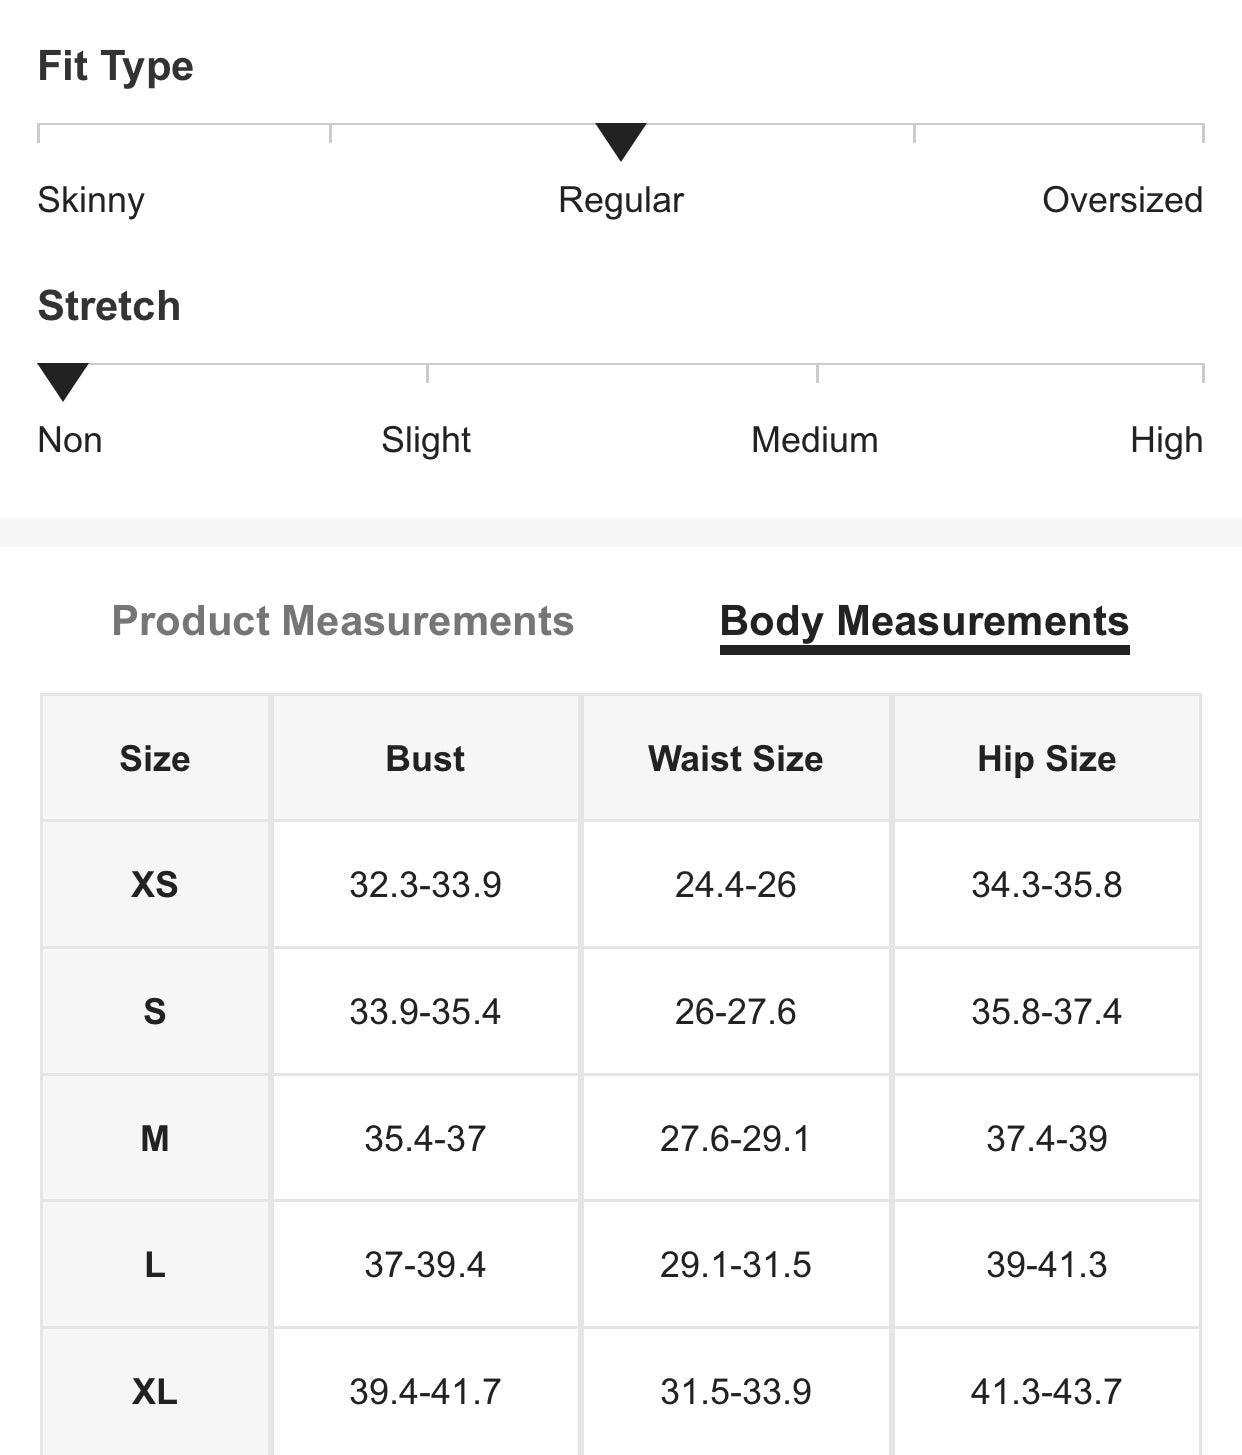Click the Skinny fit label
Image resolution: width=1242 pixels, height=1455 pixels.
click(x=91, y=200)
